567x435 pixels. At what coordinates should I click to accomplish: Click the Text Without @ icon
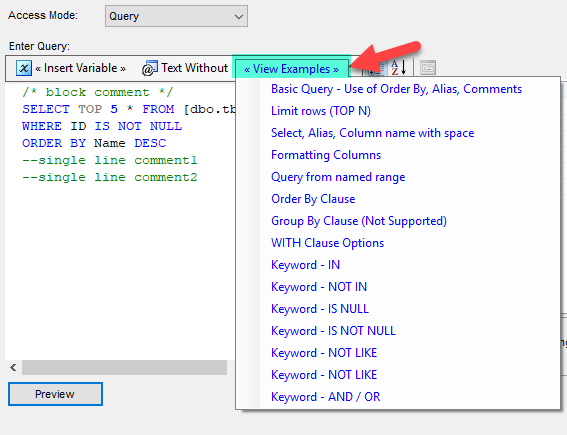(150, 68)
